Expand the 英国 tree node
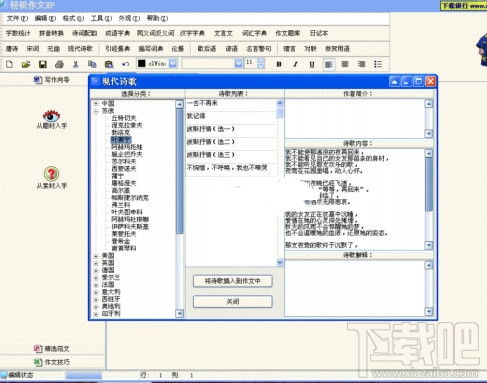Image resolution: width=487 pixels, height=383 pixels. point(96,263)
